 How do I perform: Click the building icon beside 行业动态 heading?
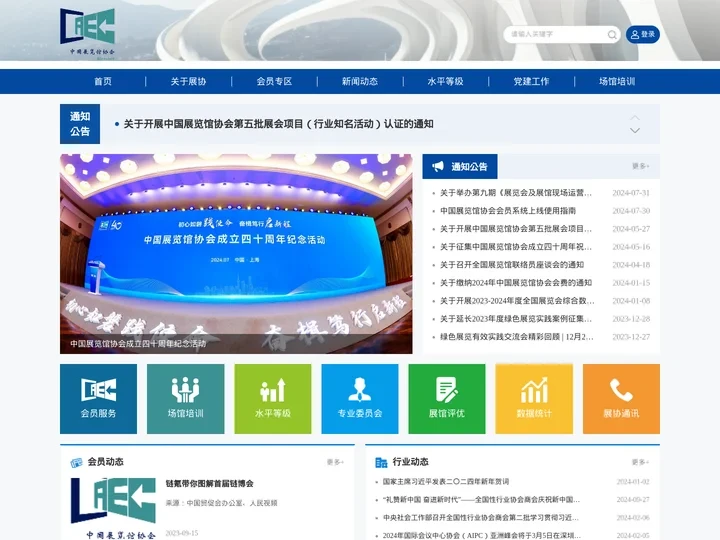coord(381,462)
